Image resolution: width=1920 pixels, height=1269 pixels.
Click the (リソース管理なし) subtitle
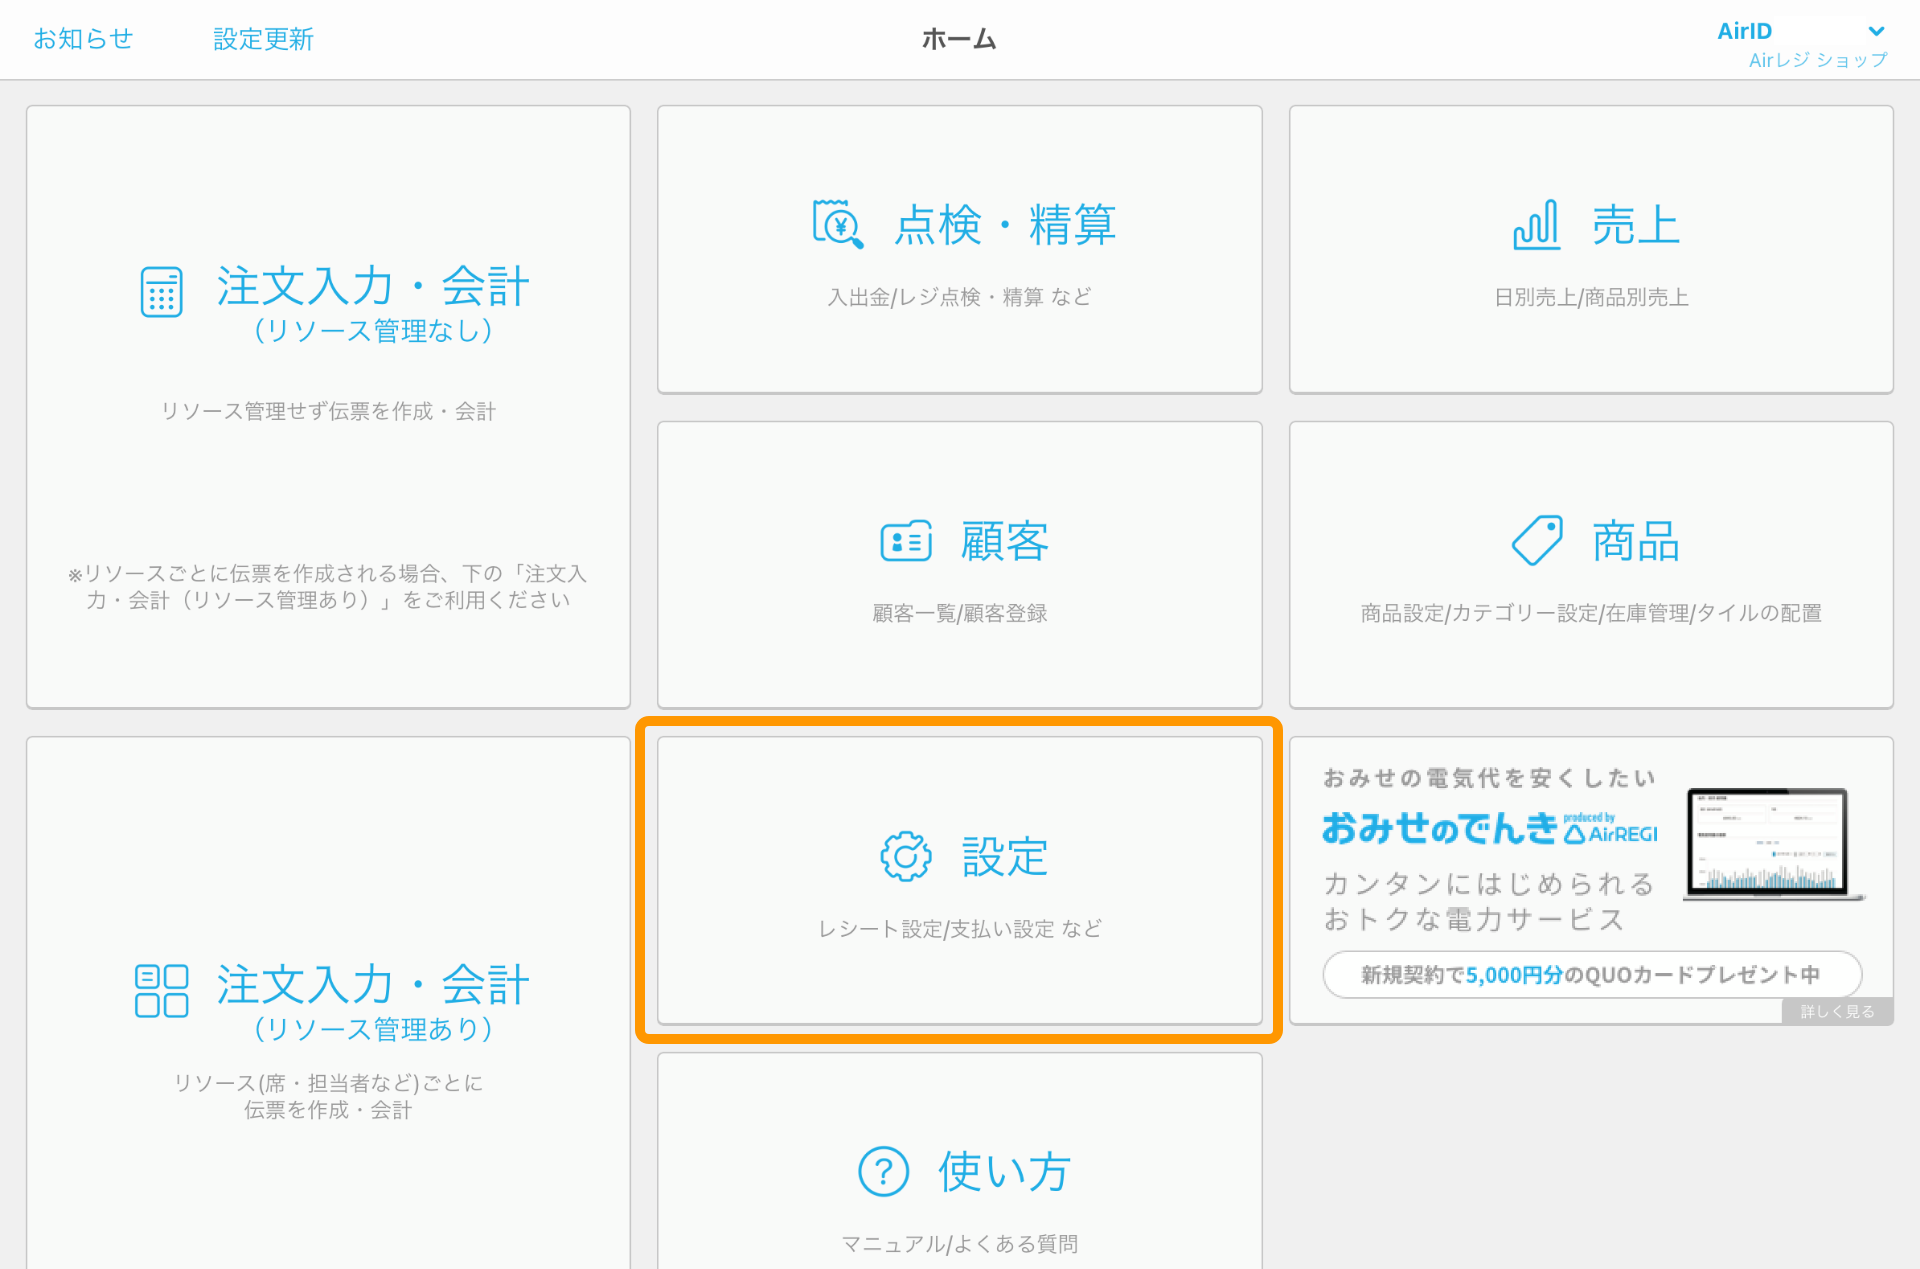(x=373, y=330)
